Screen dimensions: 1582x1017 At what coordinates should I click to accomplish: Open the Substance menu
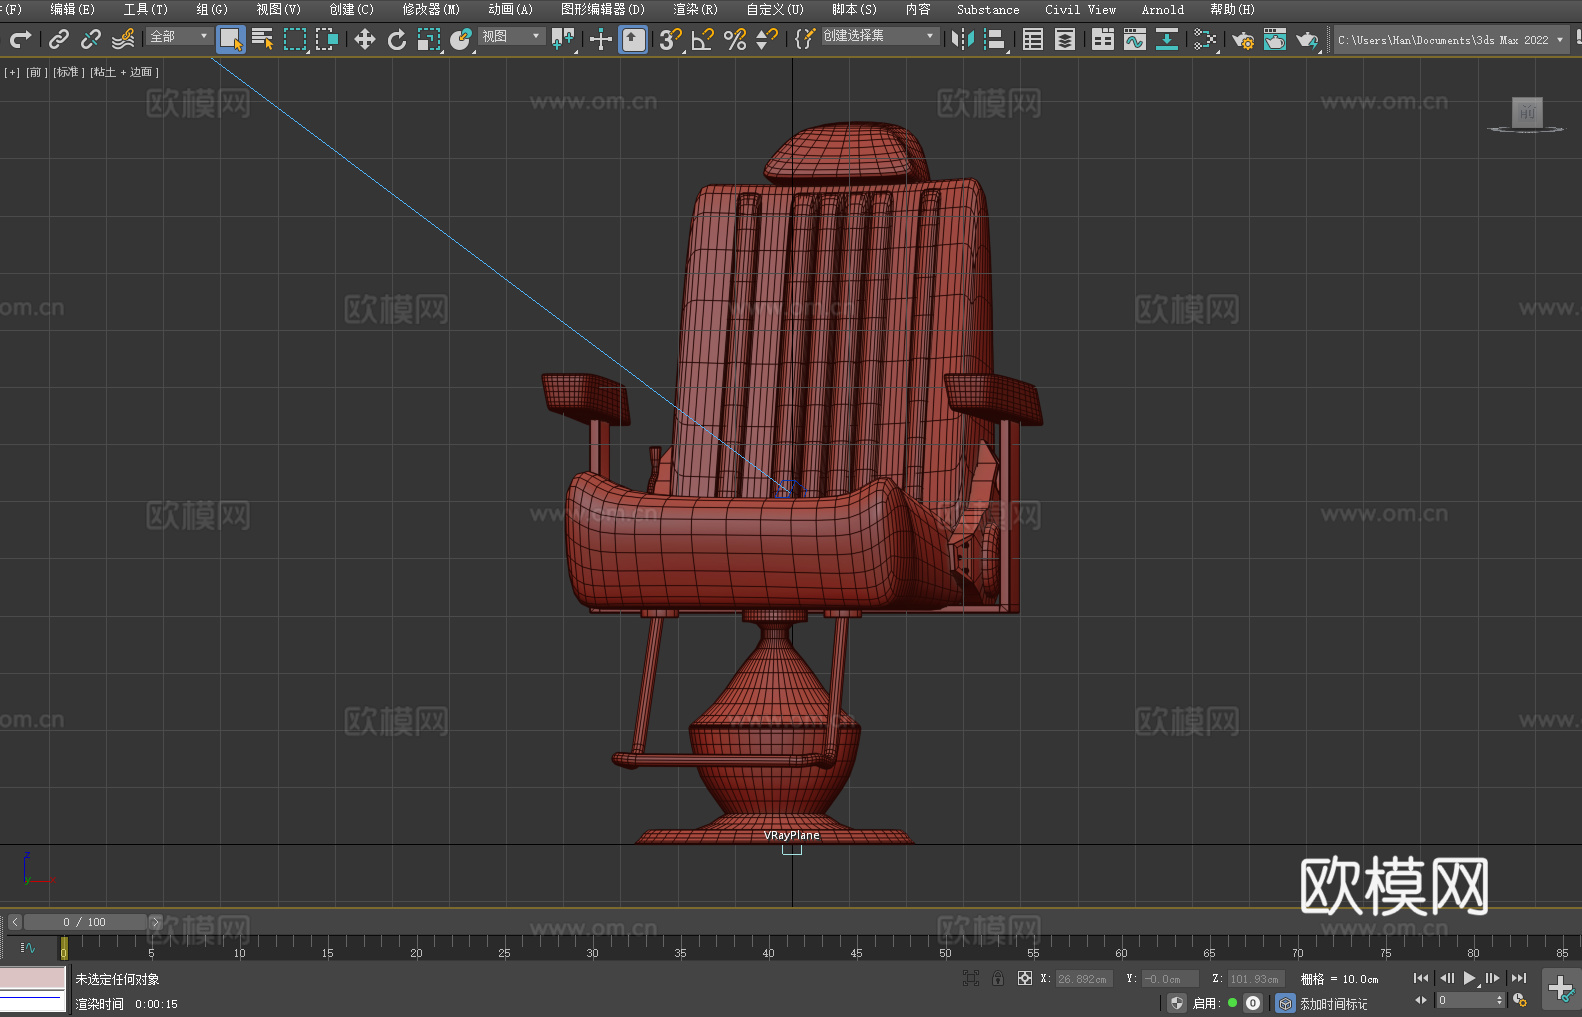pos(988,9)
